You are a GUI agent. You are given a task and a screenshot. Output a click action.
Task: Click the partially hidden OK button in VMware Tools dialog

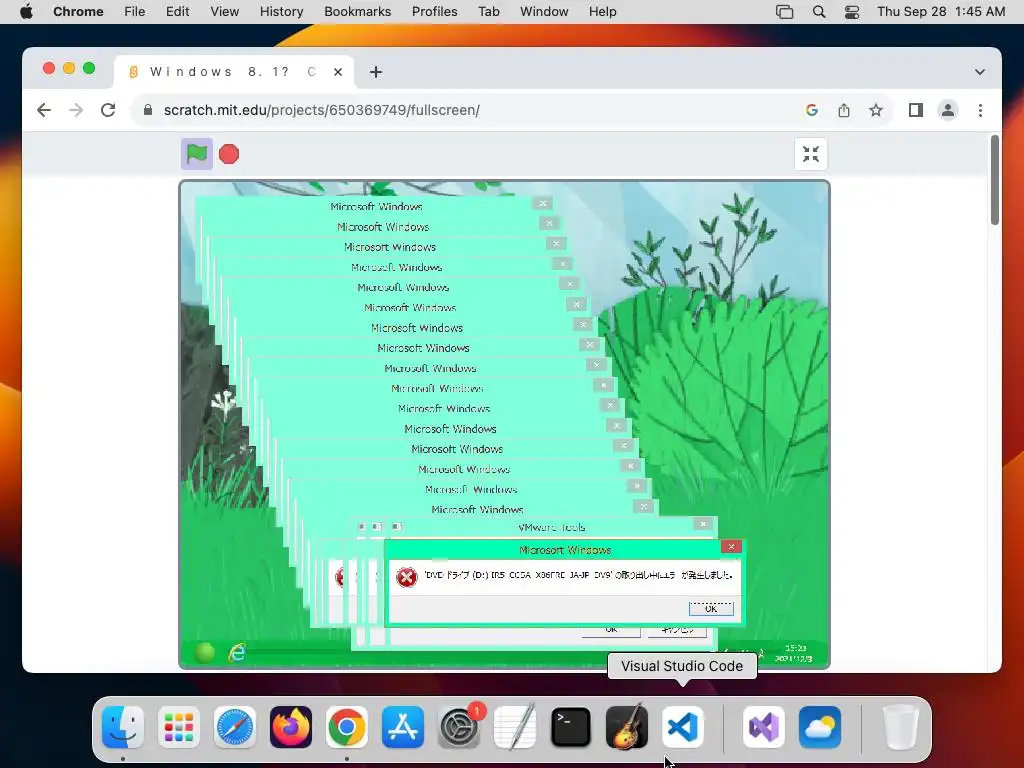pos(611,630)
